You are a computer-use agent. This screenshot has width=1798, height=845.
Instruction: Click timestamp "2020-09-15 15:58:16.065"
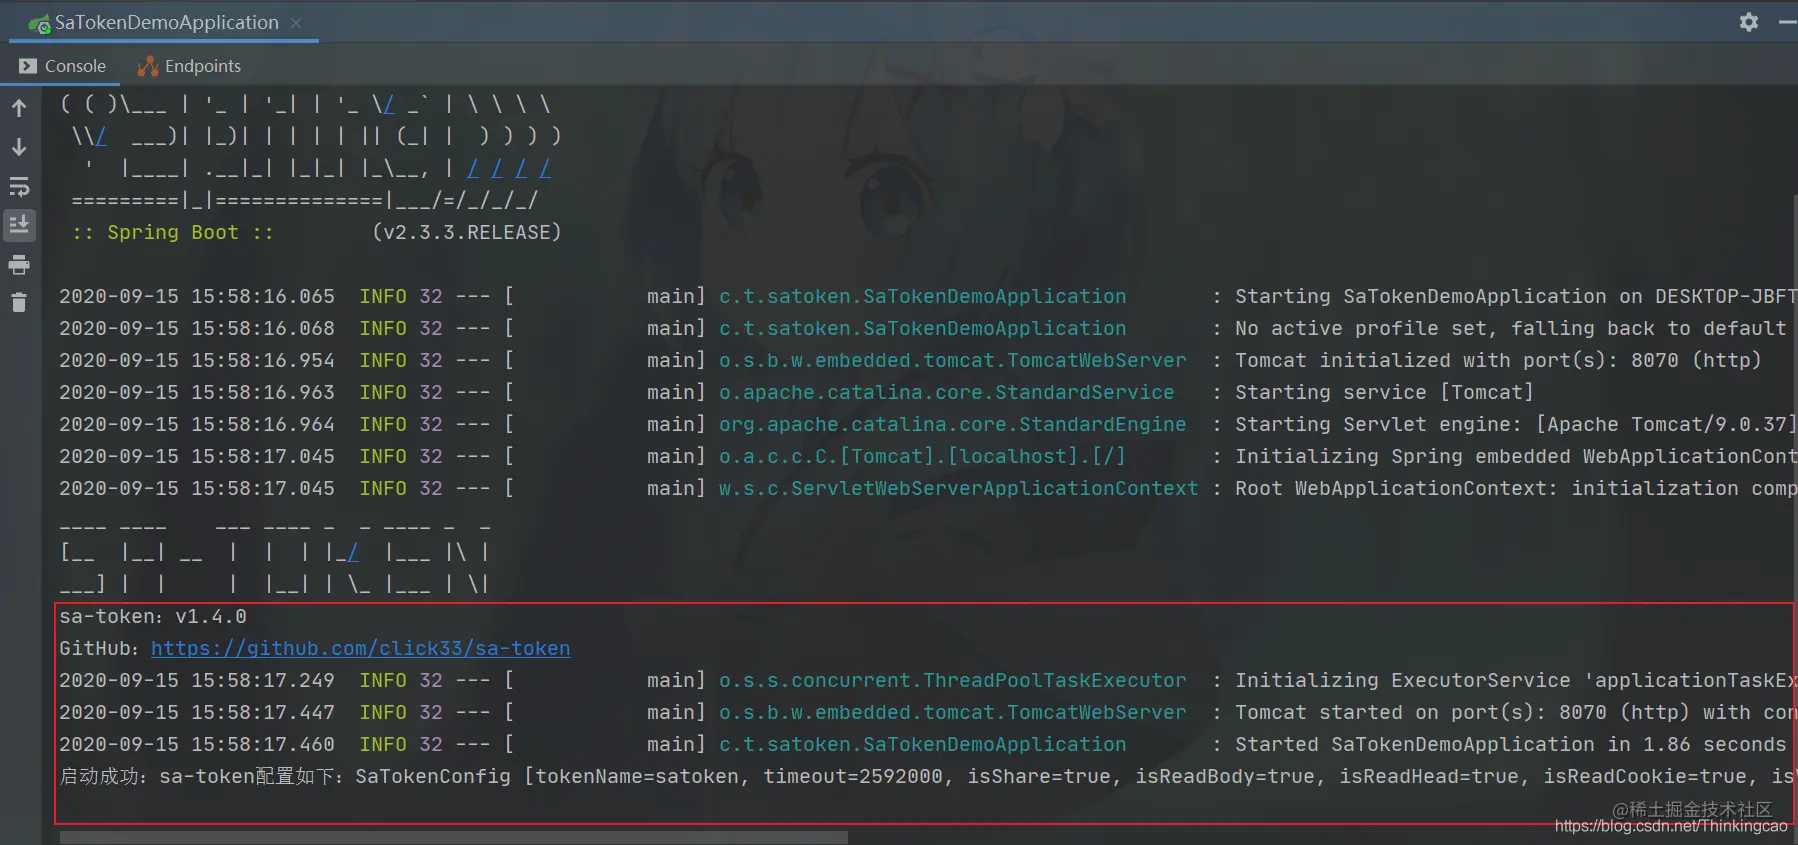click(x=197, y=296)
